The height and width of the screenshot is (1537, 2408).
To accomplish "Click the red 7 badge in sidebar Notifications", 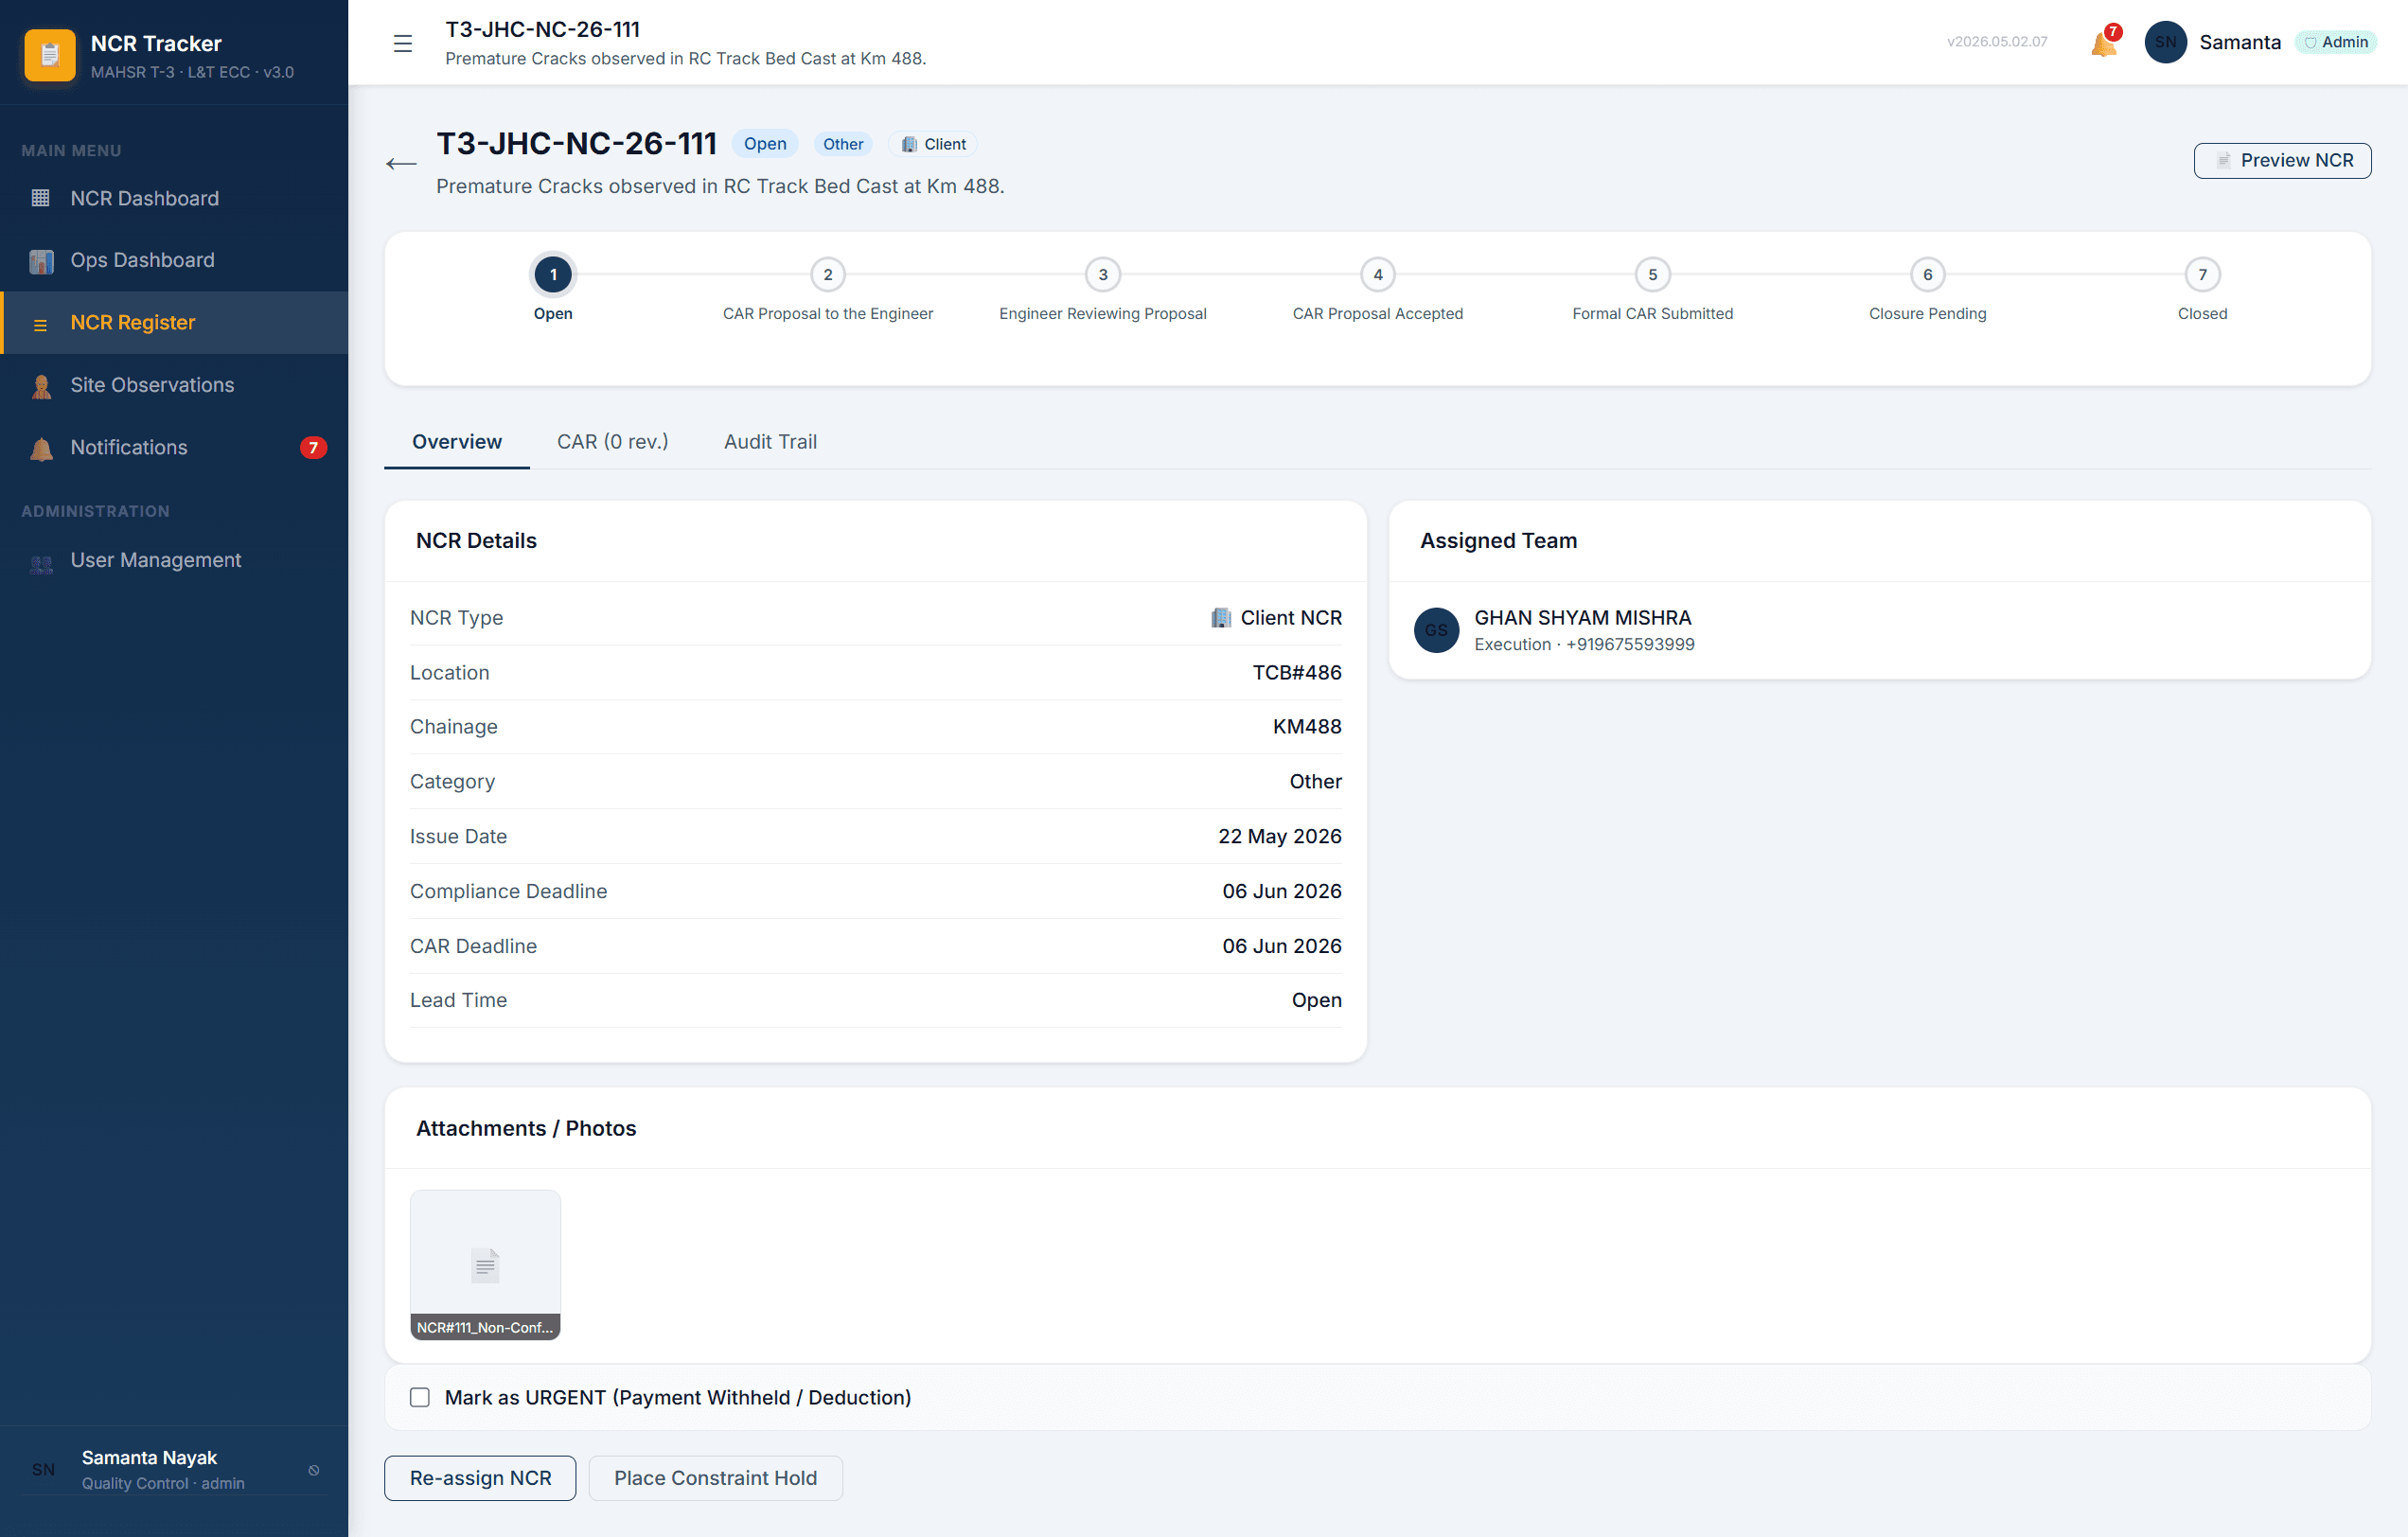I will (313, 447).
